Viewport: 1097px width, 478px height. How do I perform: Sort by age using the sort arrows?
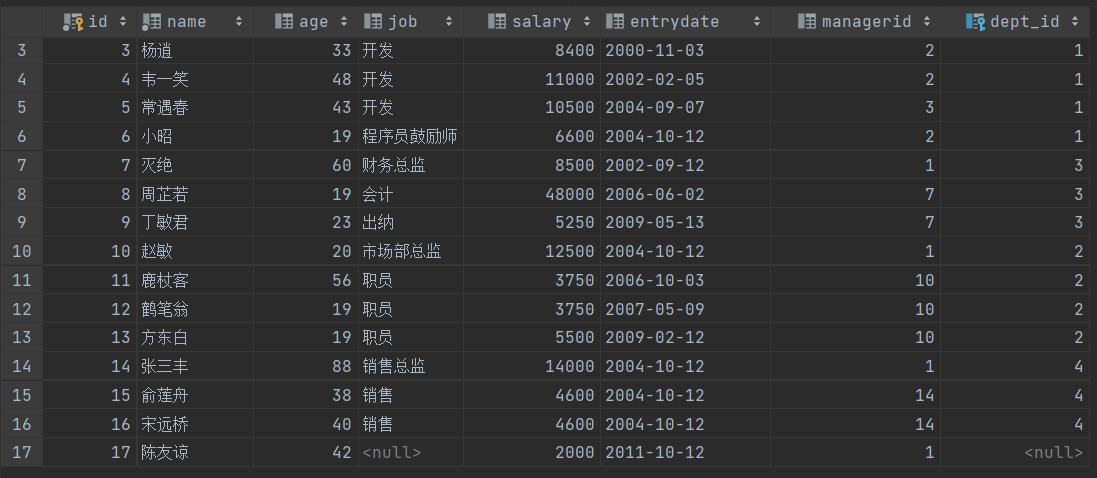point(344,22)
